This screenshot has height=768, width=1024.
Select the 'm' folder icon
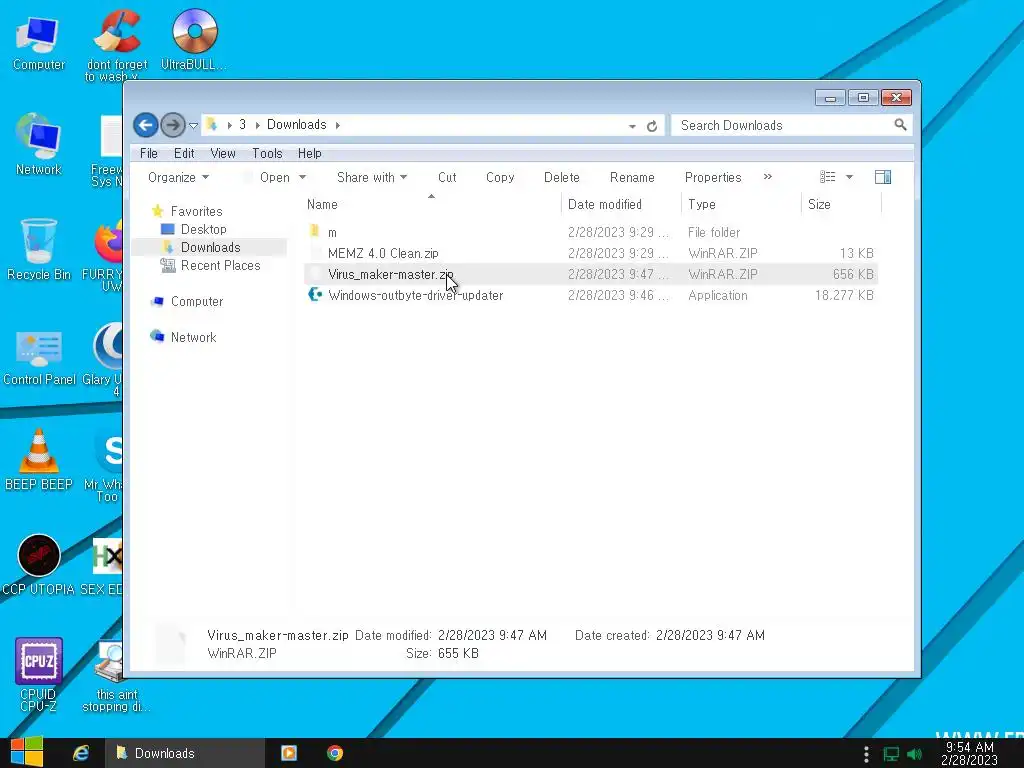[315, 231]
